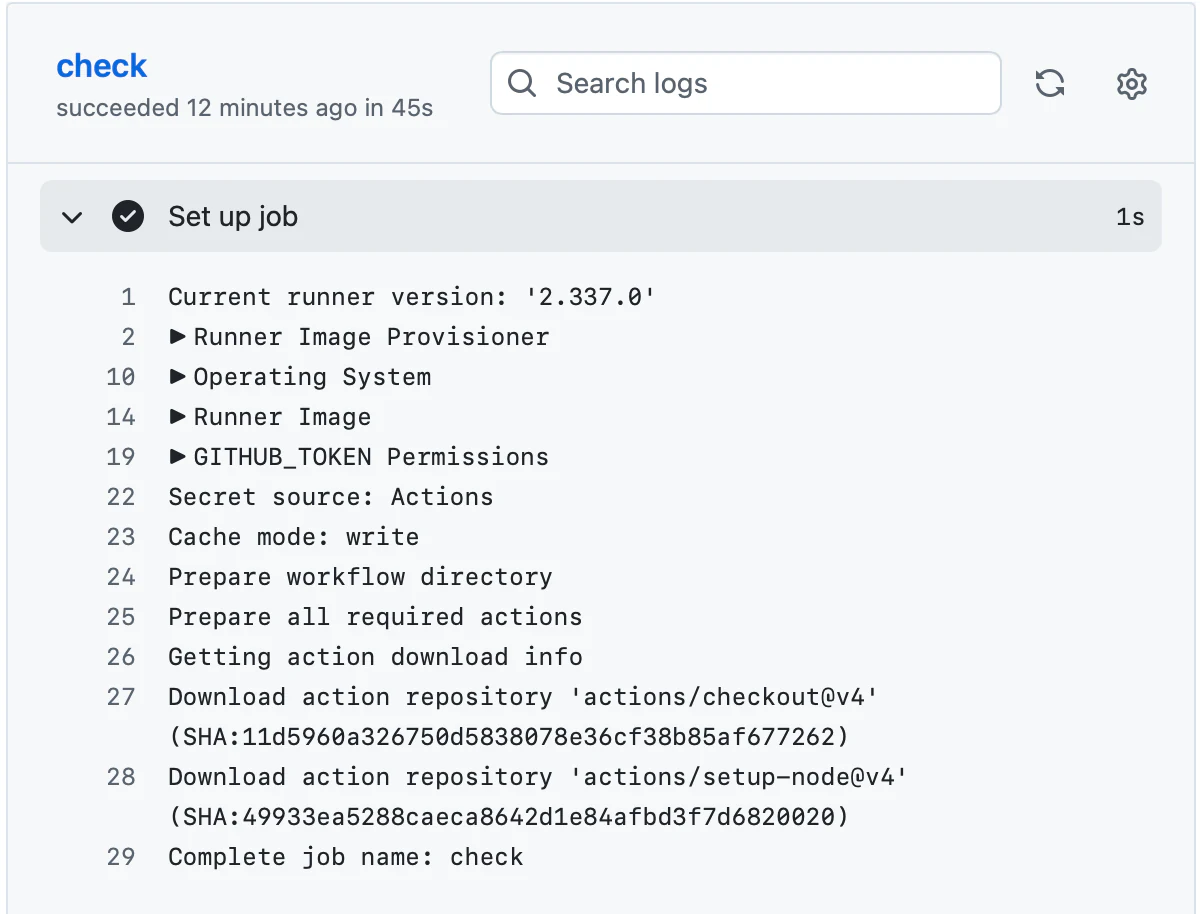Select line number 23 link

click(120, 537)
